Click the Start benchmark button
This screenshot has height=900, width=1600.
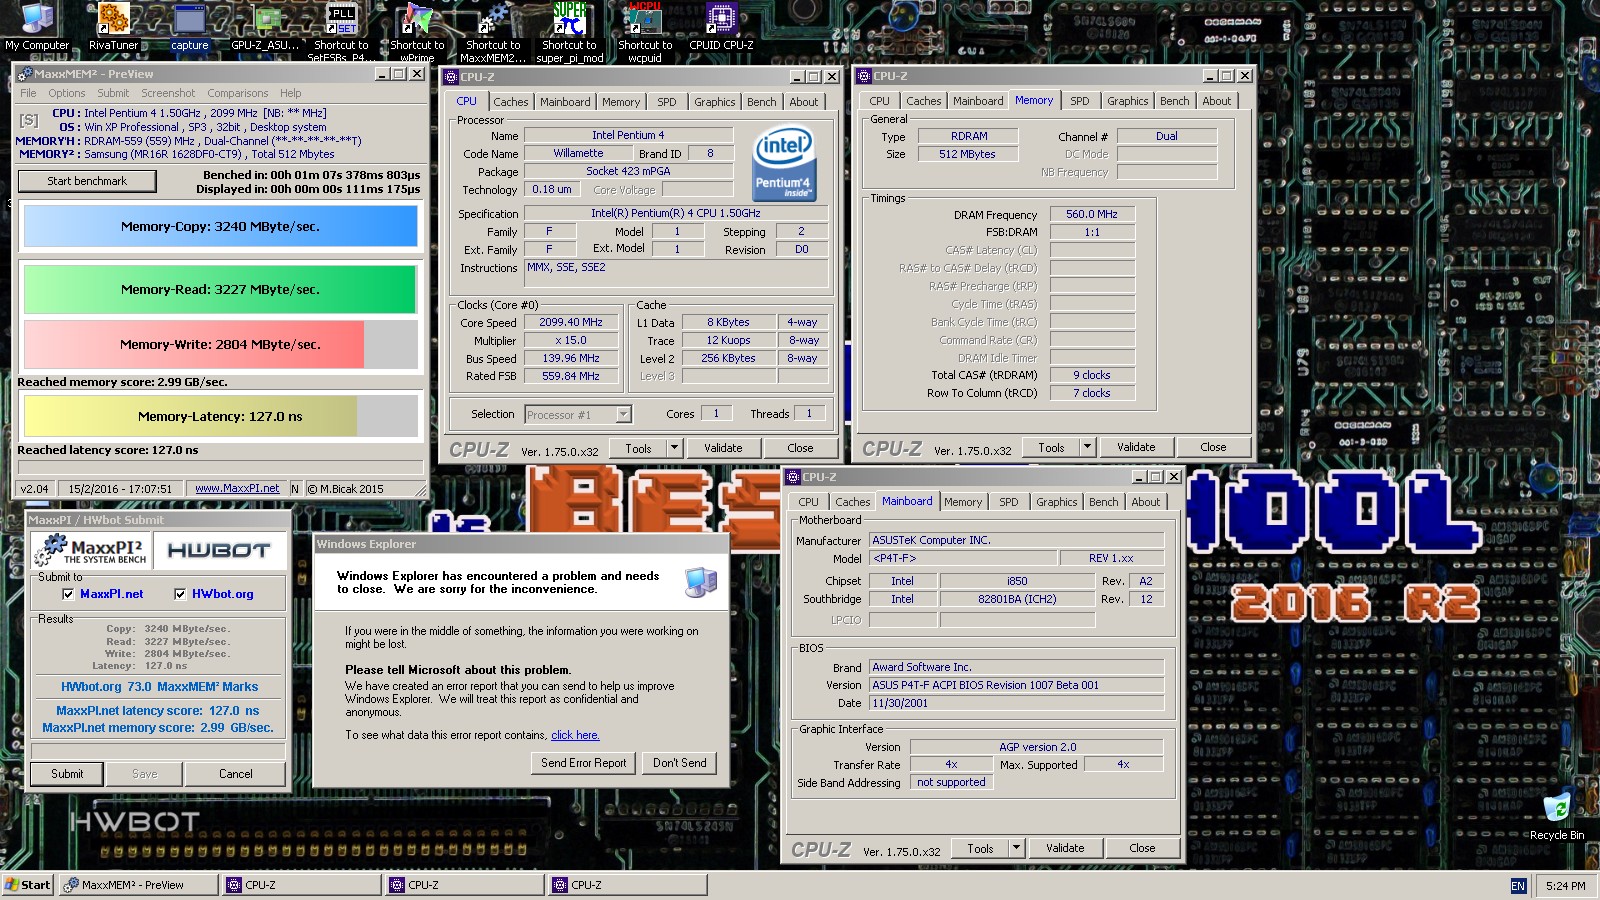point(87,181)
